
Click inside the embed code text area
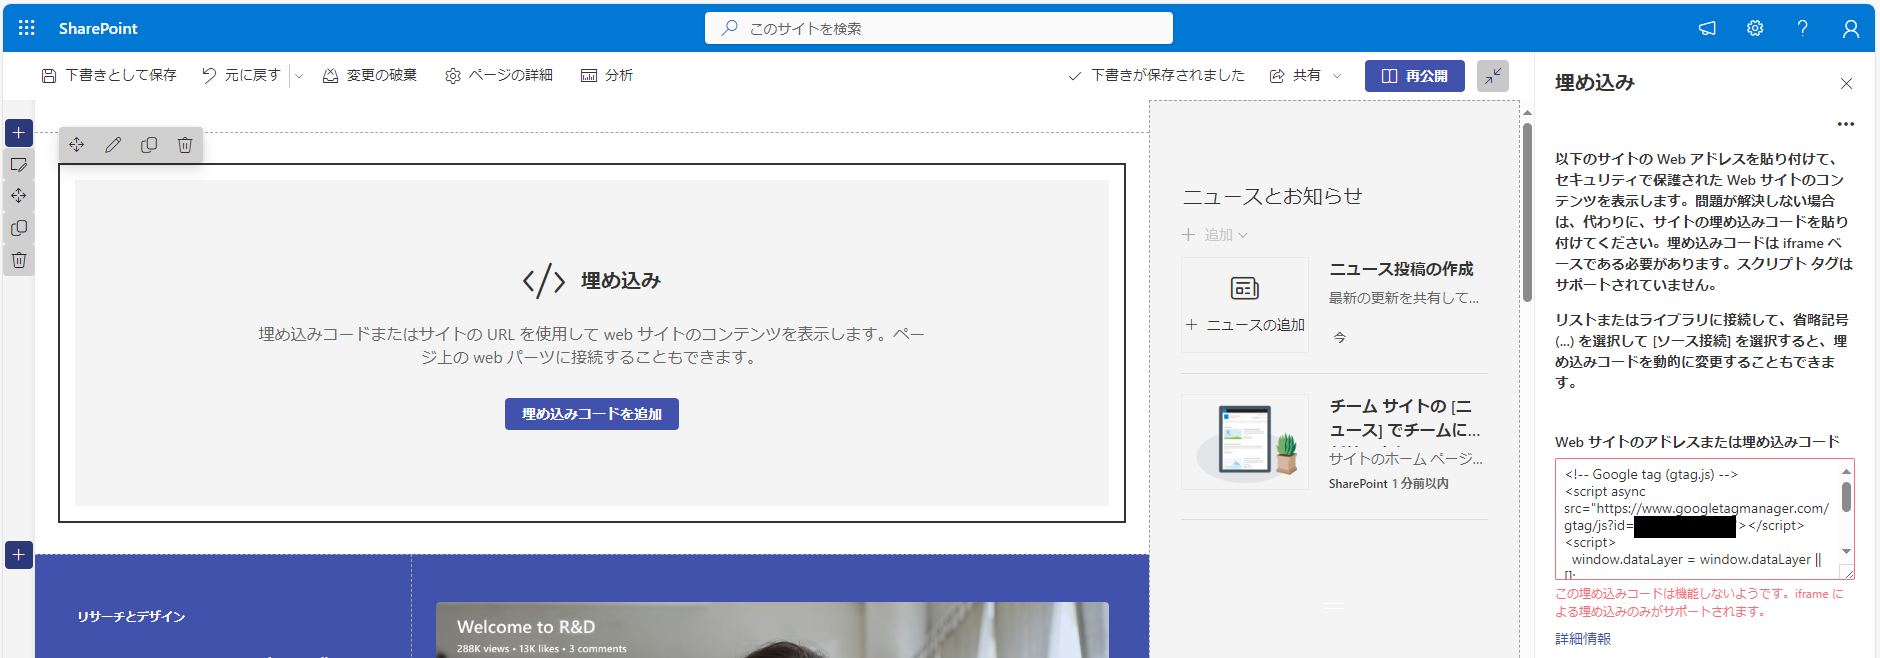tap(1704, 518)
